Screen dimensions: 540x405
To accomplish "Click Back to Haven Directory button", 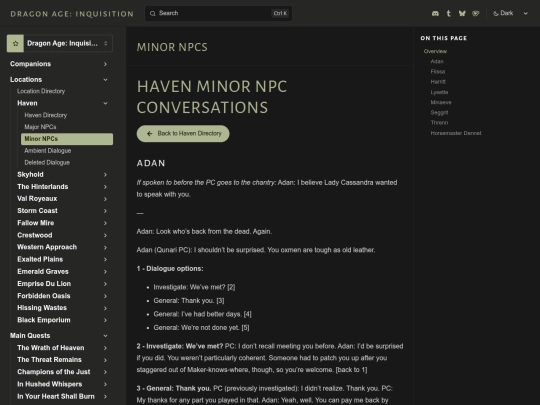I will 183,134.
